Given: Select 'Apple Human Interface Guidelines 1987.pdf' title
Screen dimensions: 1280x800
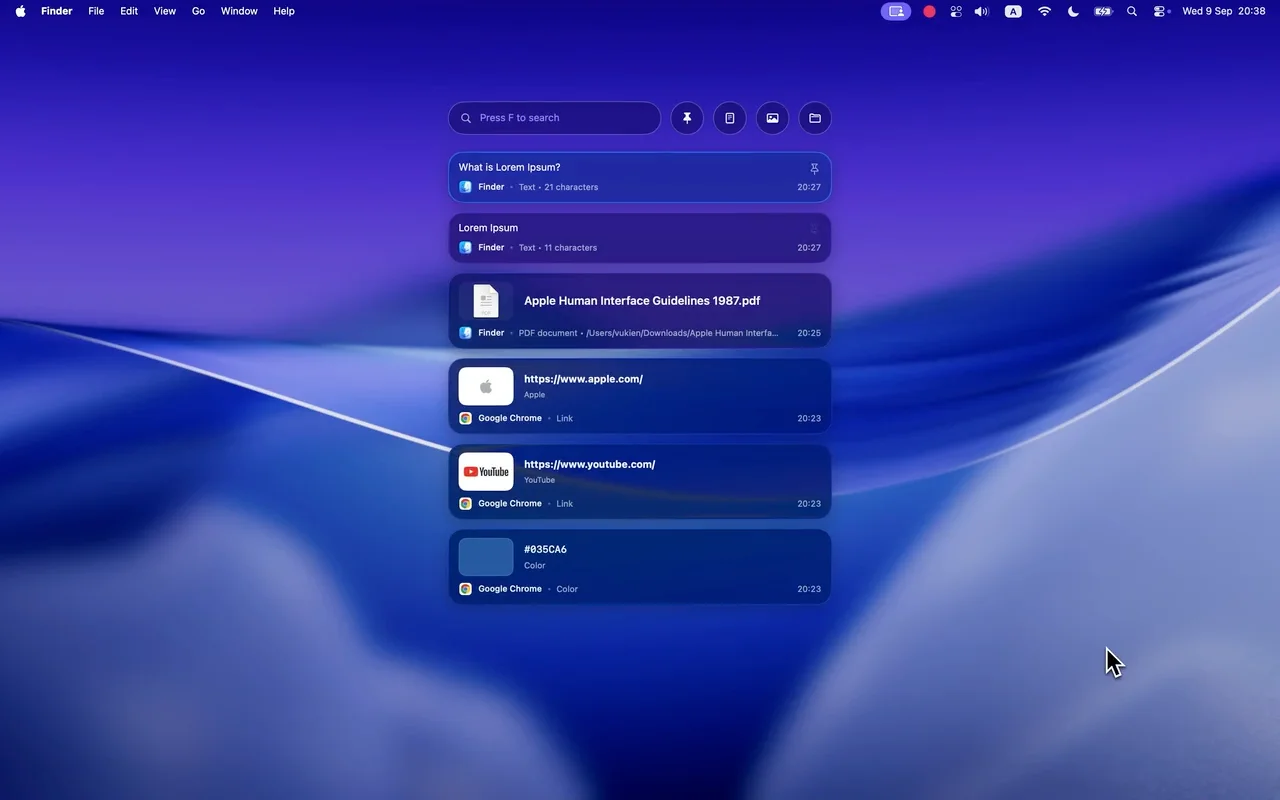Looking at the screenshot, I should [x=642, y=301].
